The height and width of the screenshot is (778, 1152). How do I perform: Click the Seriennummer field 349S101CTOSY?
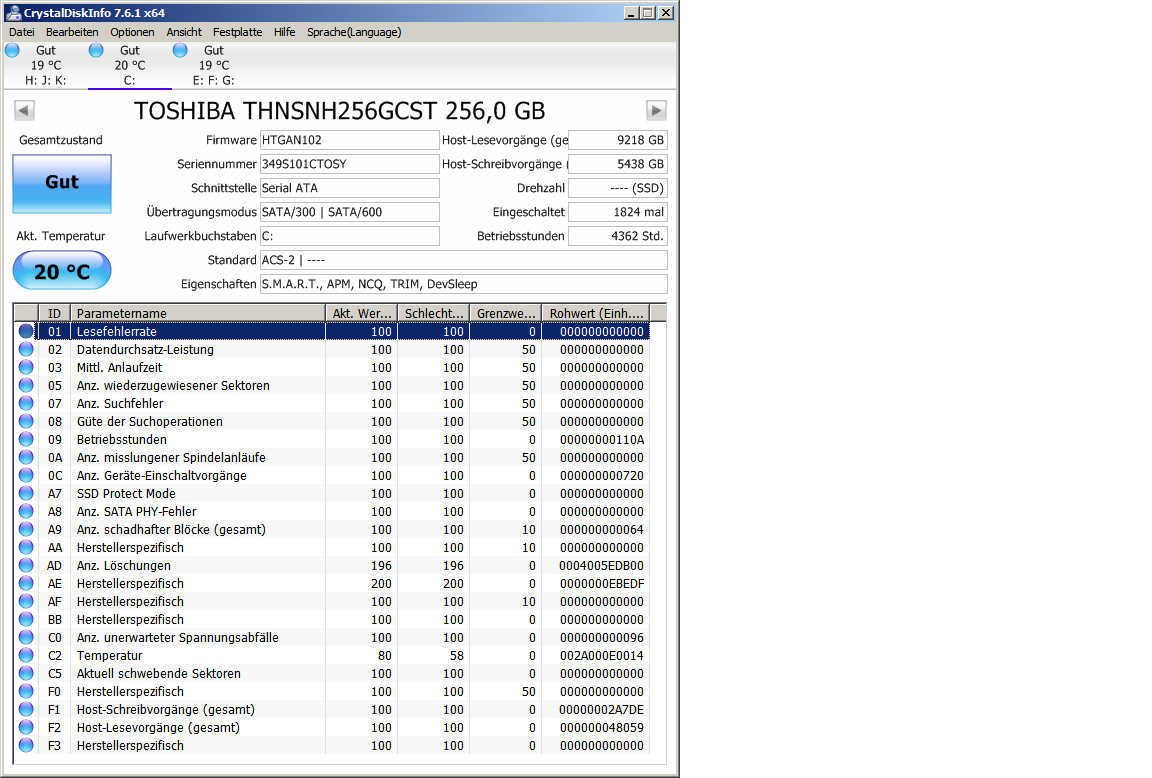(x=350, y=164)
